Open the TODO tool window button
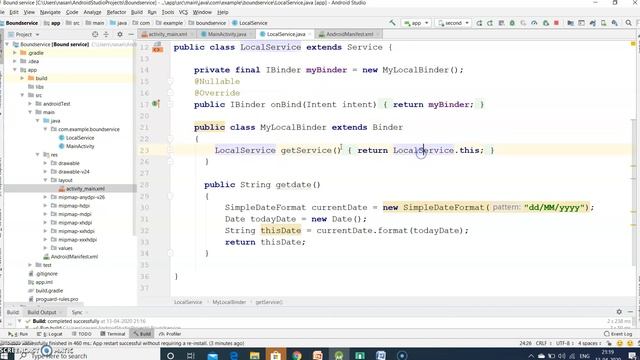 pos(82,334)
